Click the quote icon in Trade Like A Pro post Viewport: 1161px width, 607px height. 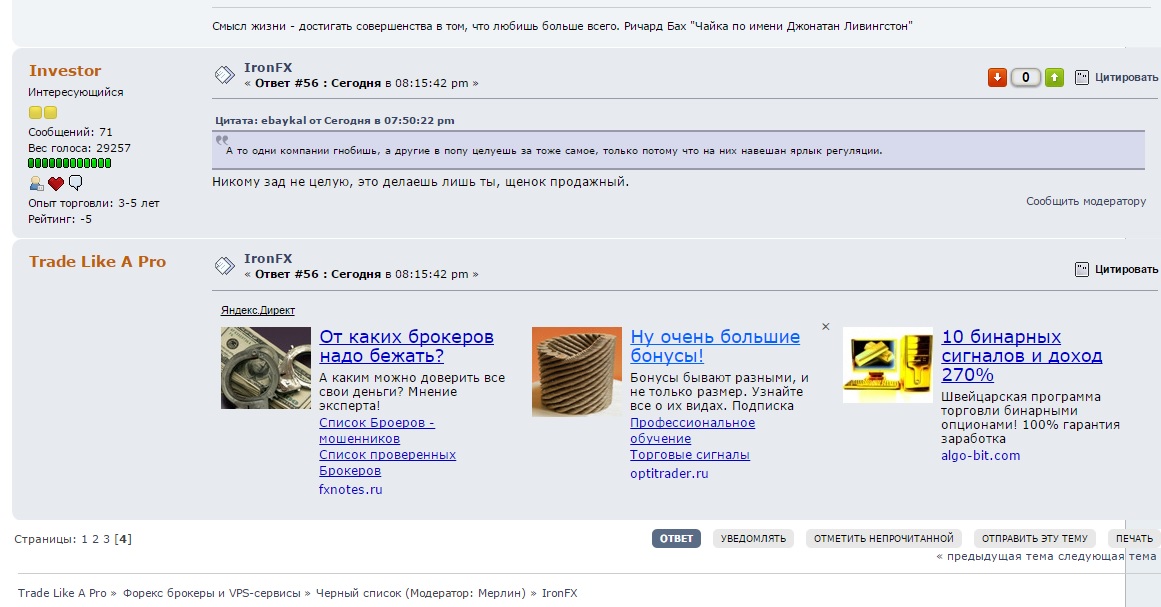click(x=1082, y=269)
